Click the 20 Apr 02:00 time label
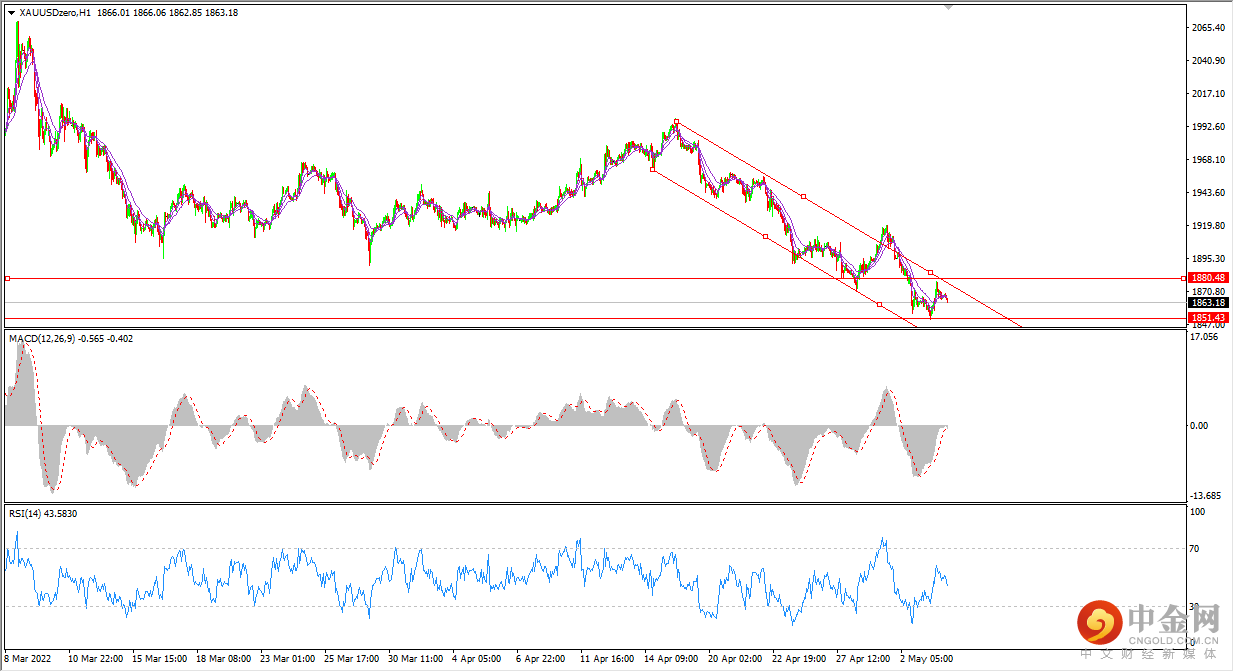This screenshot has height=672, width=1234. (x=735, y=660)
